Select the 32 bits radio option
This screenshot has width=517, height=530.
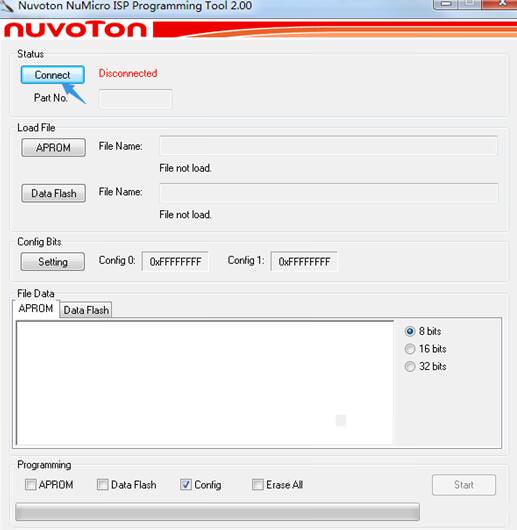click(410, 366)
